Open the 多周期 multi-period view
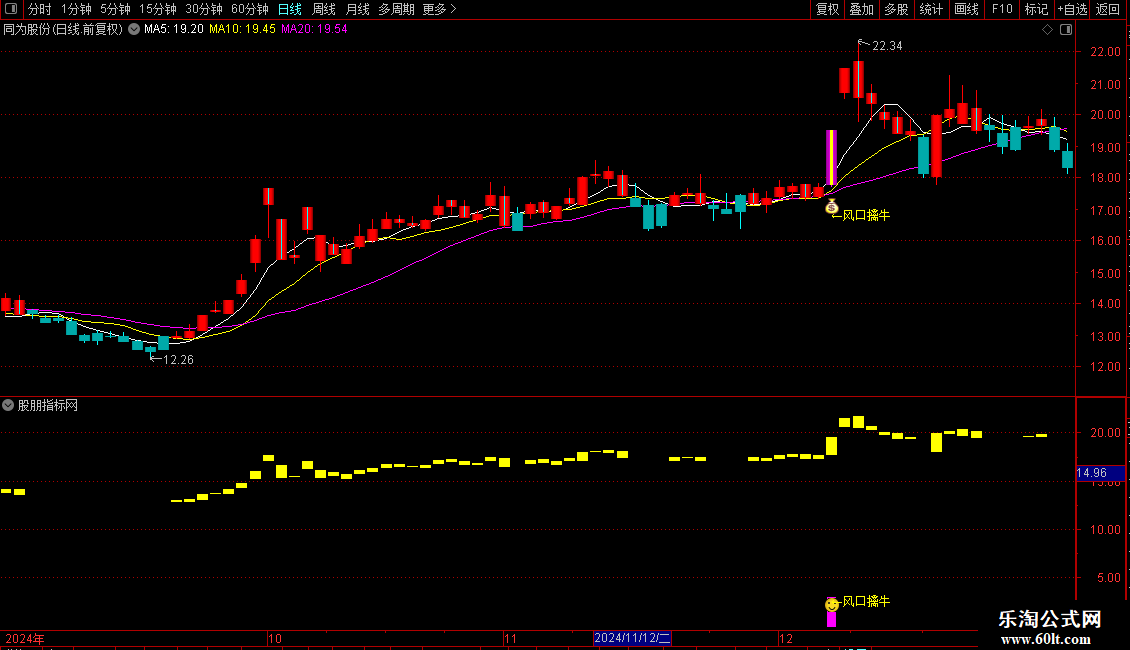 point(396,9)
